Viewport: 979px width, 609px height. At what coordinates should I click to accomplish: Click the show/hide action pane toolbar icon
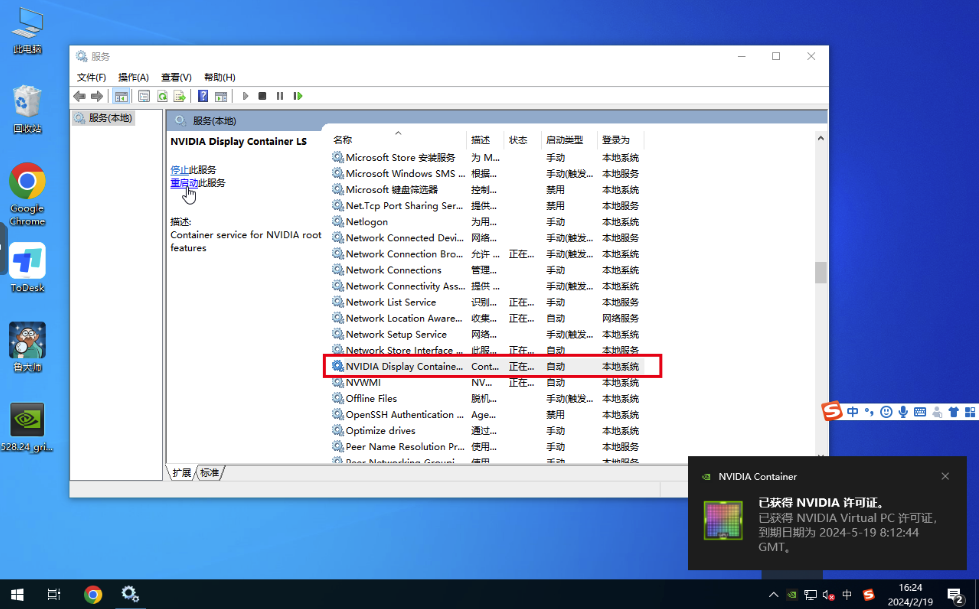(x=221, y=96)
